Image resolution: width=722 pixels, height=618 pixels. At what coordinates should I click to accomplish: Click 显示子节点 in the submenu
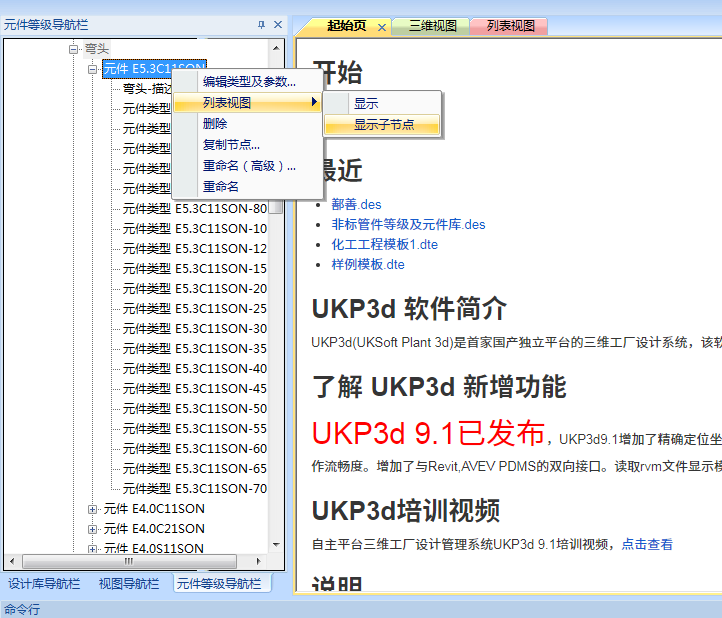[x=382, y=124]
